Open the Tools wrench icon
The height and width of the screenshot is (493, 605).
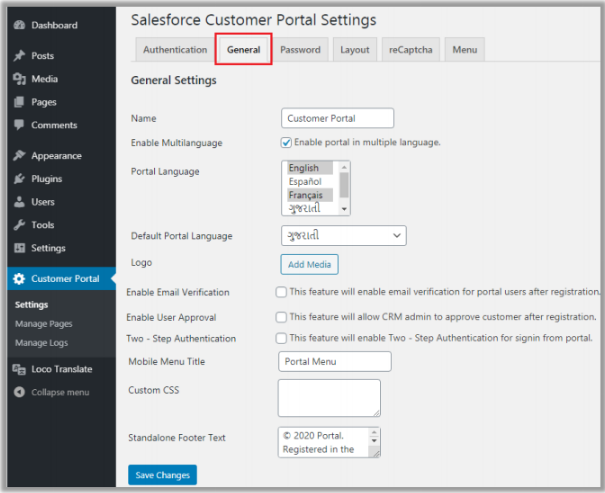[19, 225]
